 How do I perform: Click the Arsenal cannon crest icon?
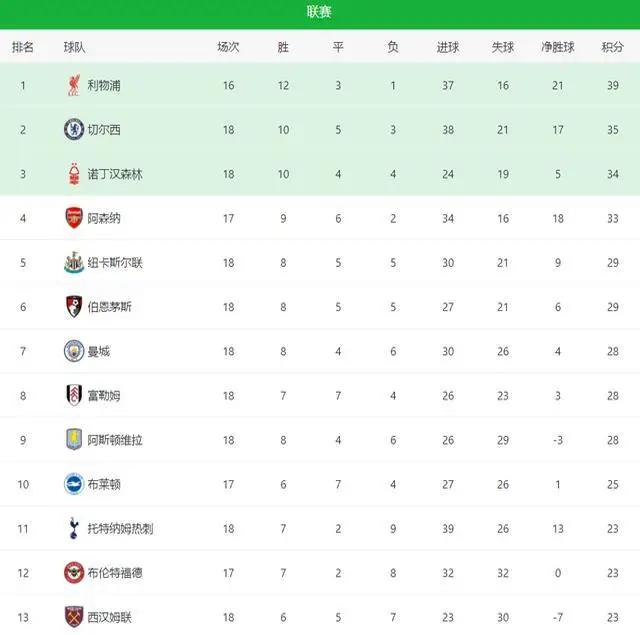tap(74, 218)
